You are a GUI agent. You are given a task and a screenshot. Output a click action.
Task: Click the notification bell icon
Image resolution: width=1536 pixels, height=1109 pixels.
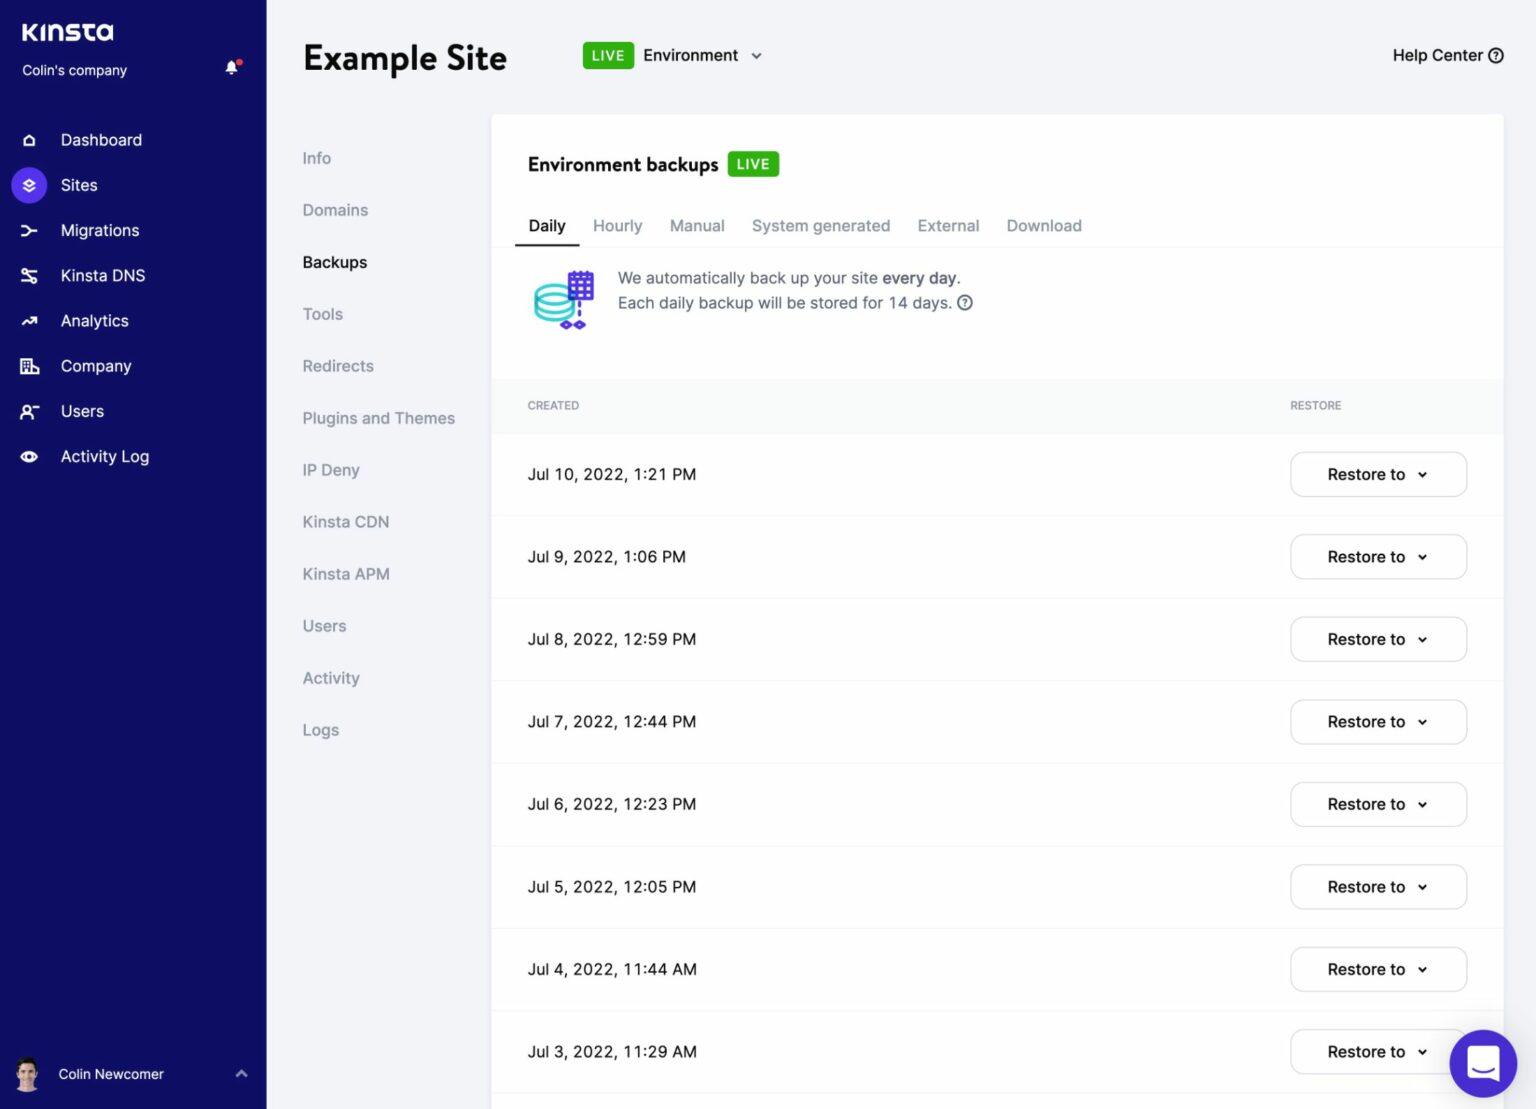[x=232, y=68]
